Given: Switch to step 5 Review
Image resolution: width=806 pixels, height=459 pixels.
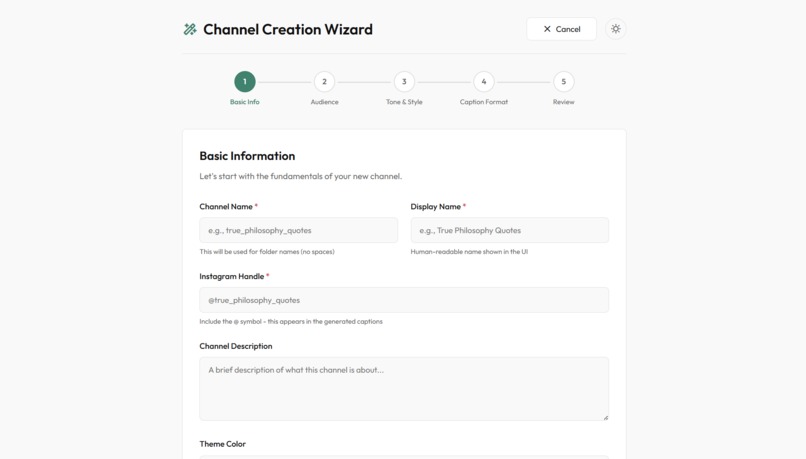Looking at the screenshot, I should point(563,82).
